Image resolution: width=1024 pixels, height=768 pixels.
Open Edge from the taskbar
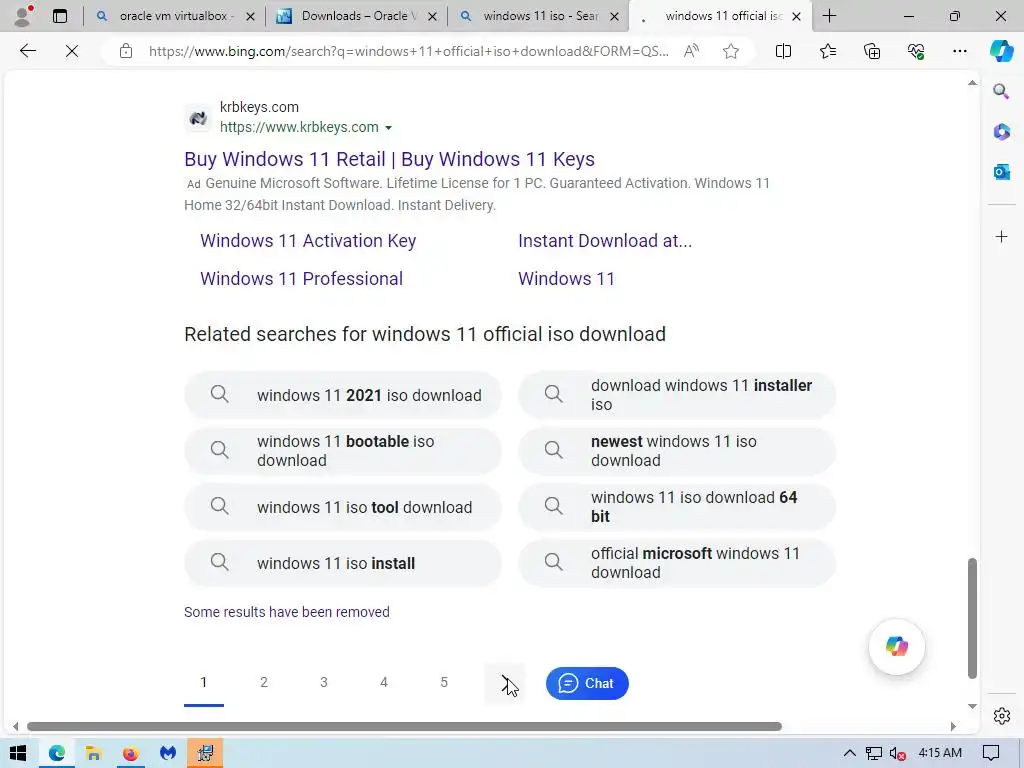click(57, 753)
